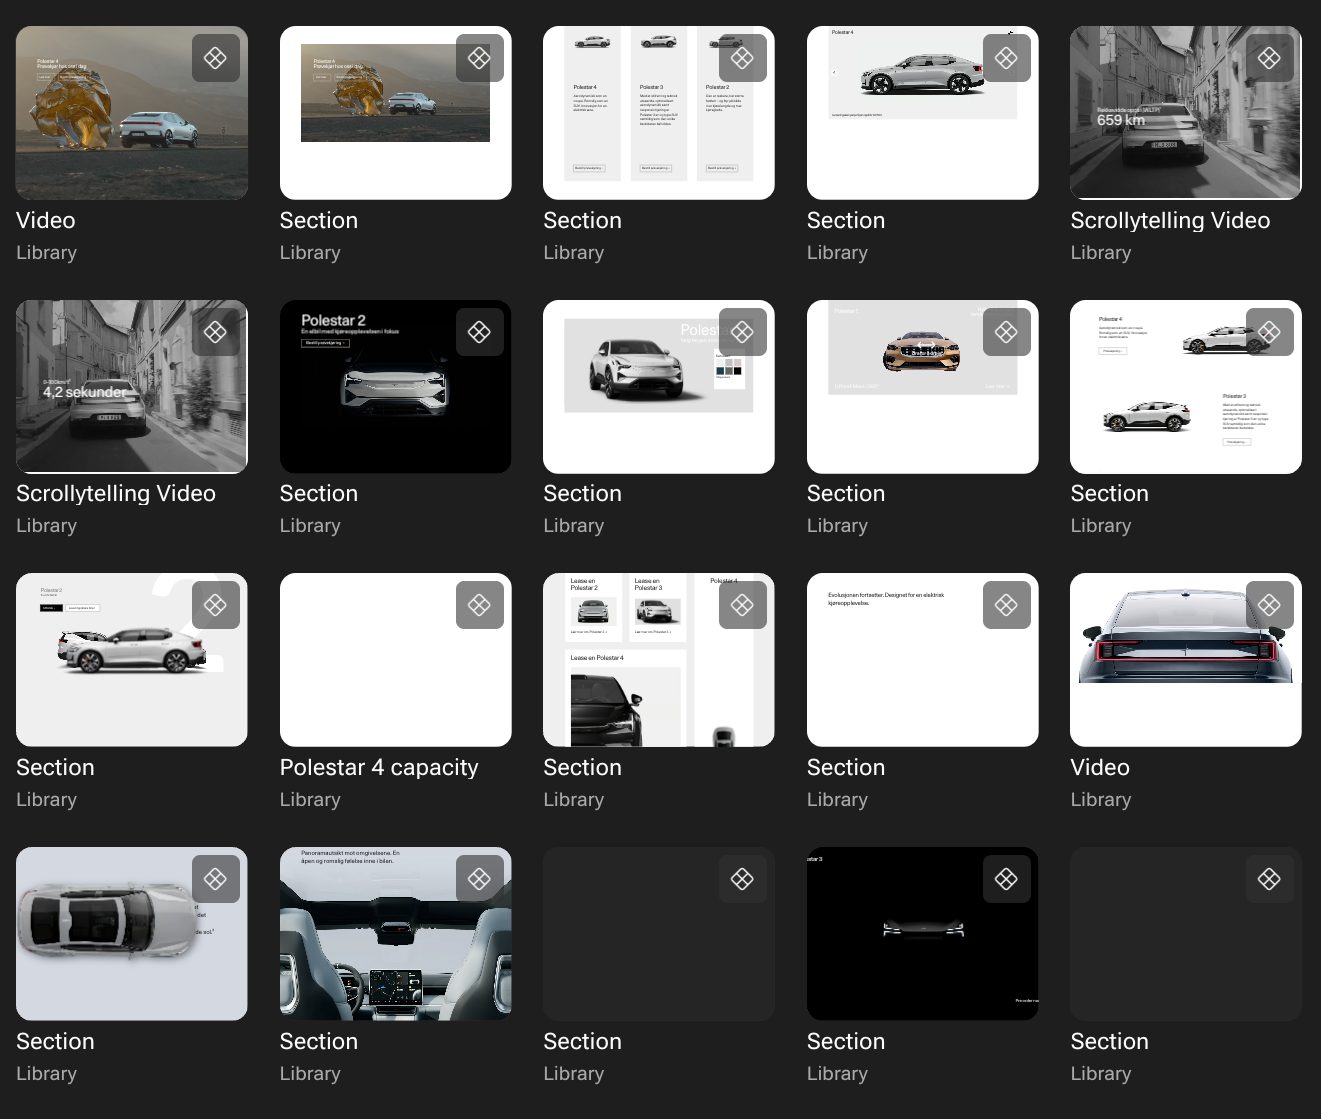The height and width of the screenshot is (1119, 1321).
Task: Click component icon on two white cars card
Action: [x=1270, y=332]
